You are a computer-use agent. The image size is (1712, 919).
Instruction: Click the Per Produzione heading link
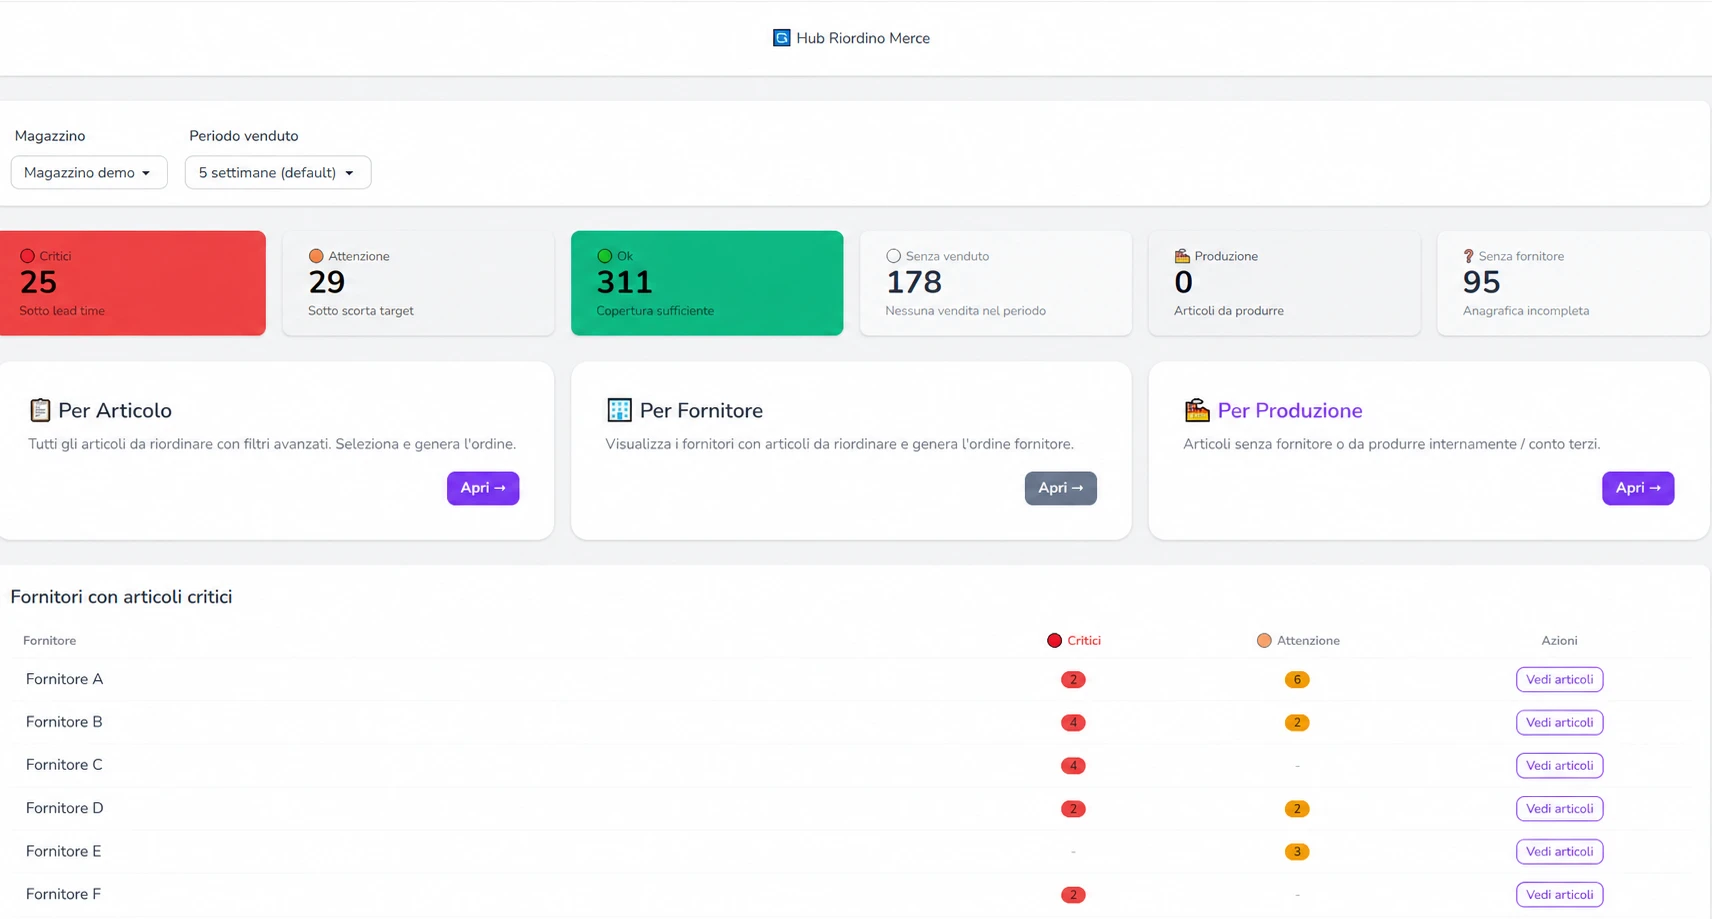coord(1290,410)
